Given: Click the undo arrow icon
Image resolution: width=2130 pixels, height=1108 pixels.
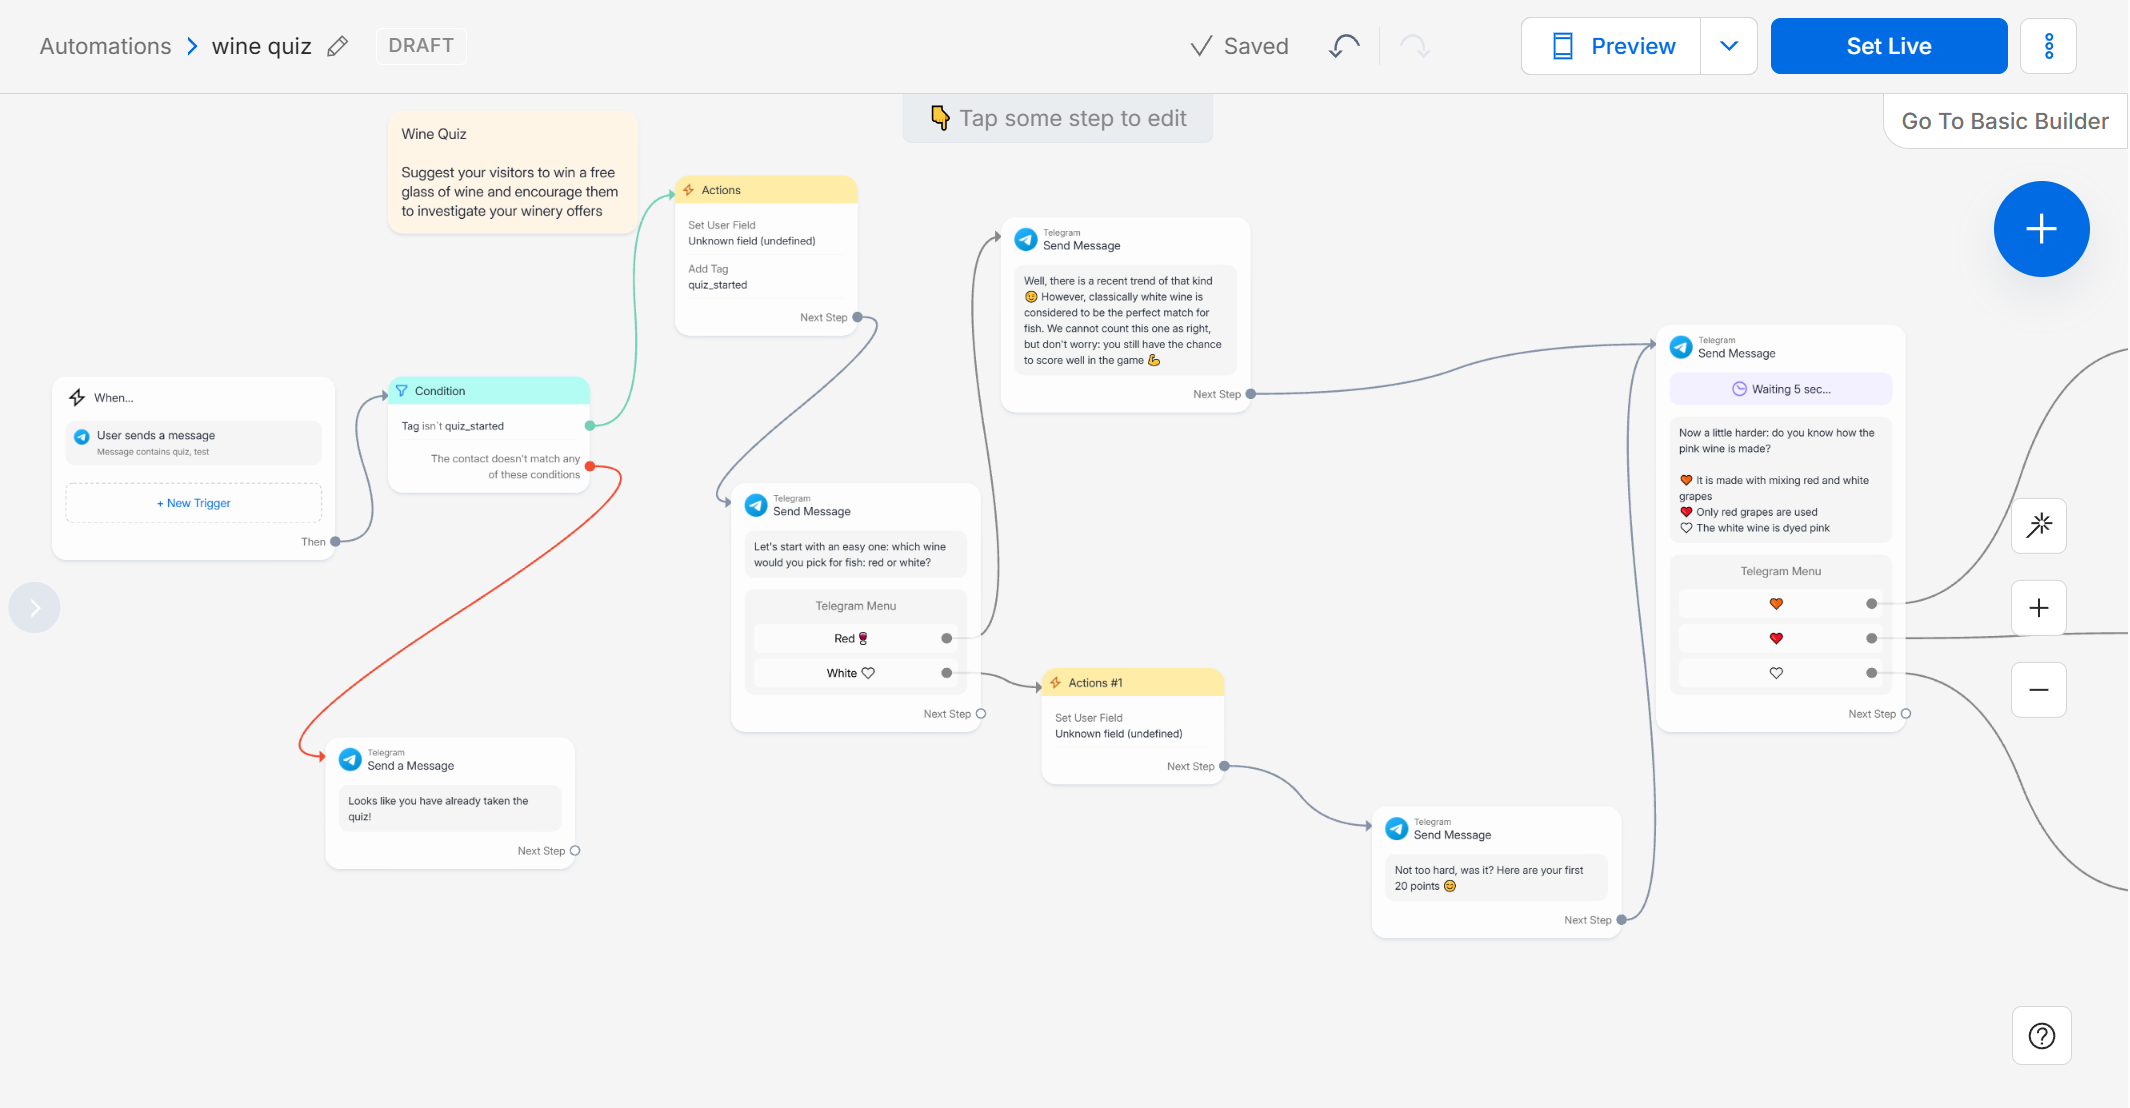Looking at the screenshot, I should (1344, 46).
